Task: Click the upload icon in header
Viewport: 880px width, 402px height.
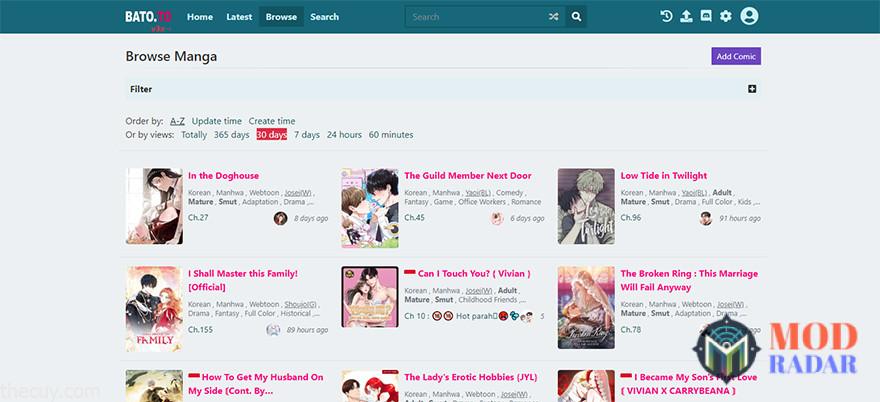Action: coord(686,16)
